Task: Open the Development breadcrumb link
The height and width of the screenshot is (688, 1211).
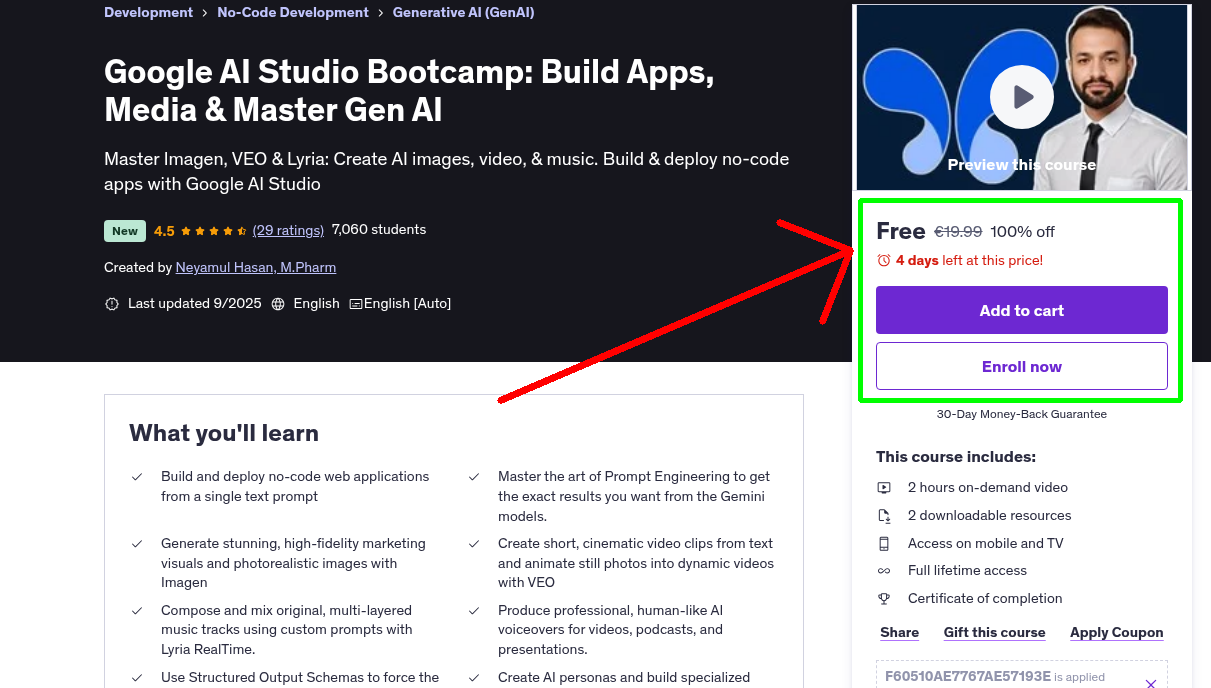Action: [x=148, y=13]
